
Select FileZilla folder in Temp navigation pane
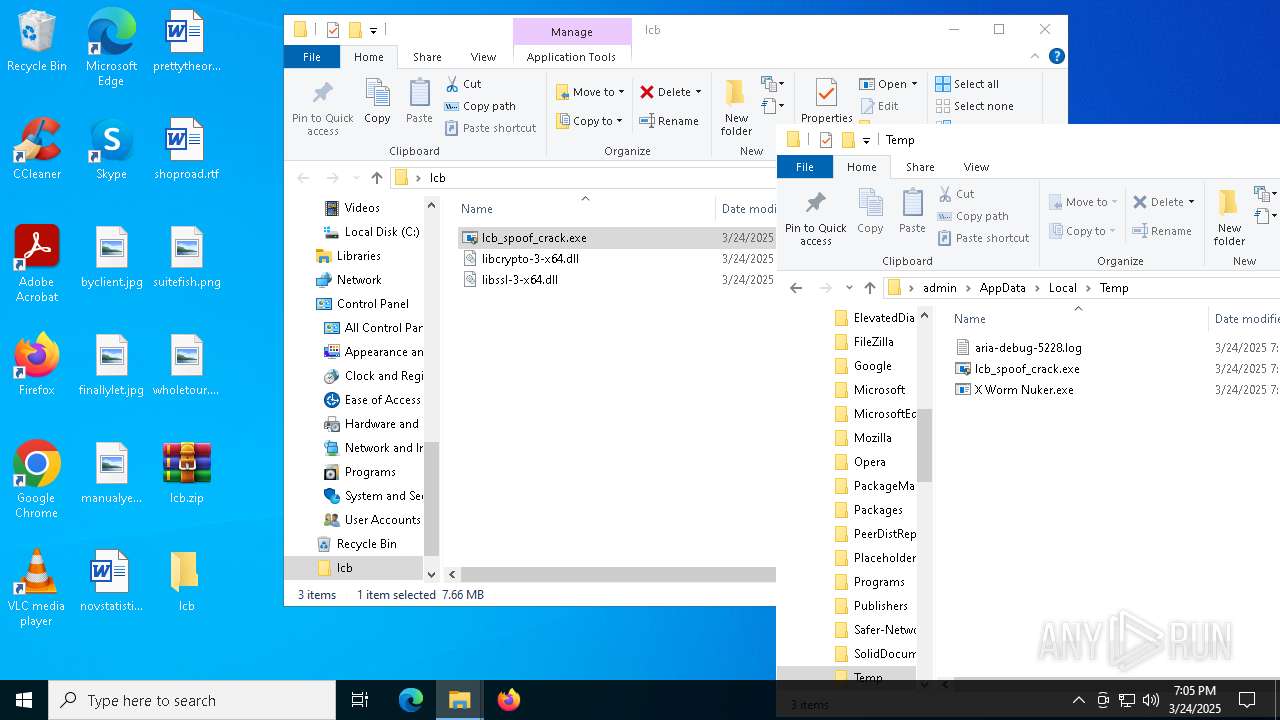pyautogui.click(x=873, y=342)
